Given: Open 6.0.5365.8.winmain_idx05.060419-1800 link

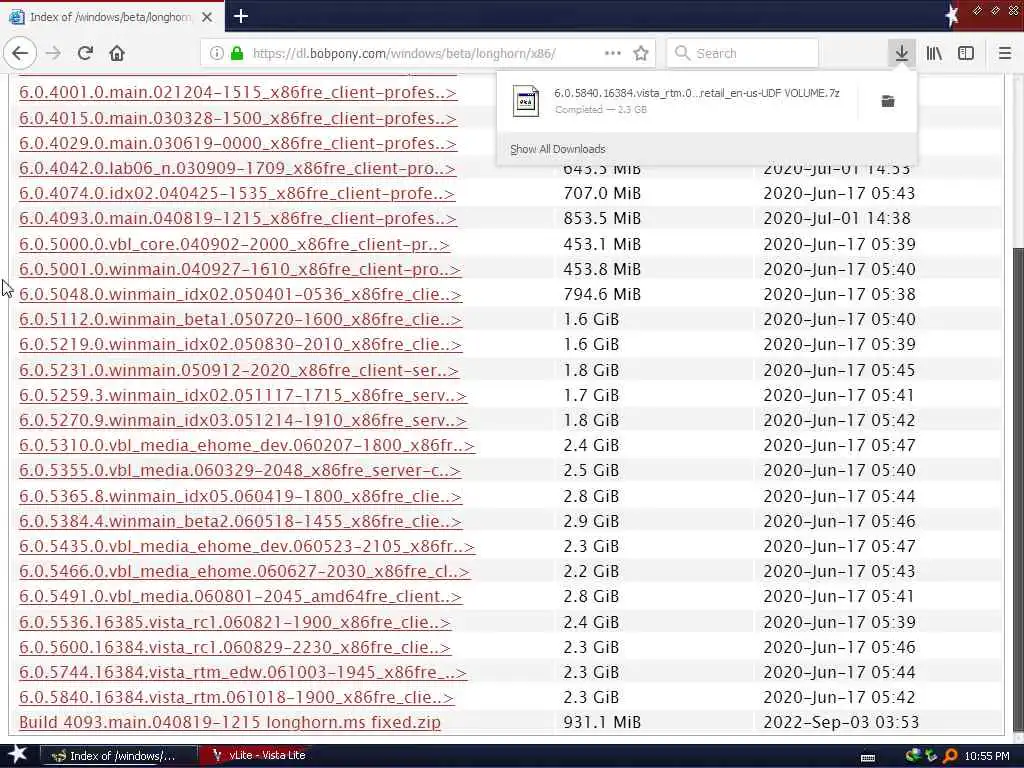Looking at the screenshot, I should coord(240,496).
